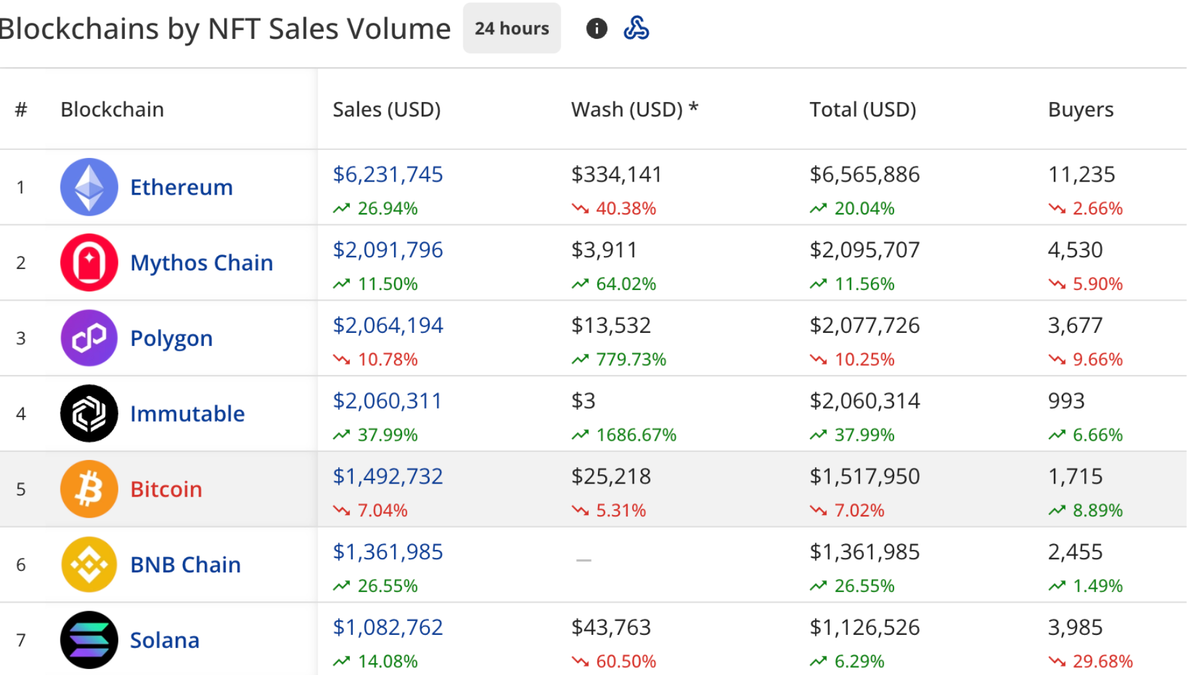This screenshot has width=1200, height=675.
Task: Click the Ethereum logo icon
Action: click(x=89, y=187)
